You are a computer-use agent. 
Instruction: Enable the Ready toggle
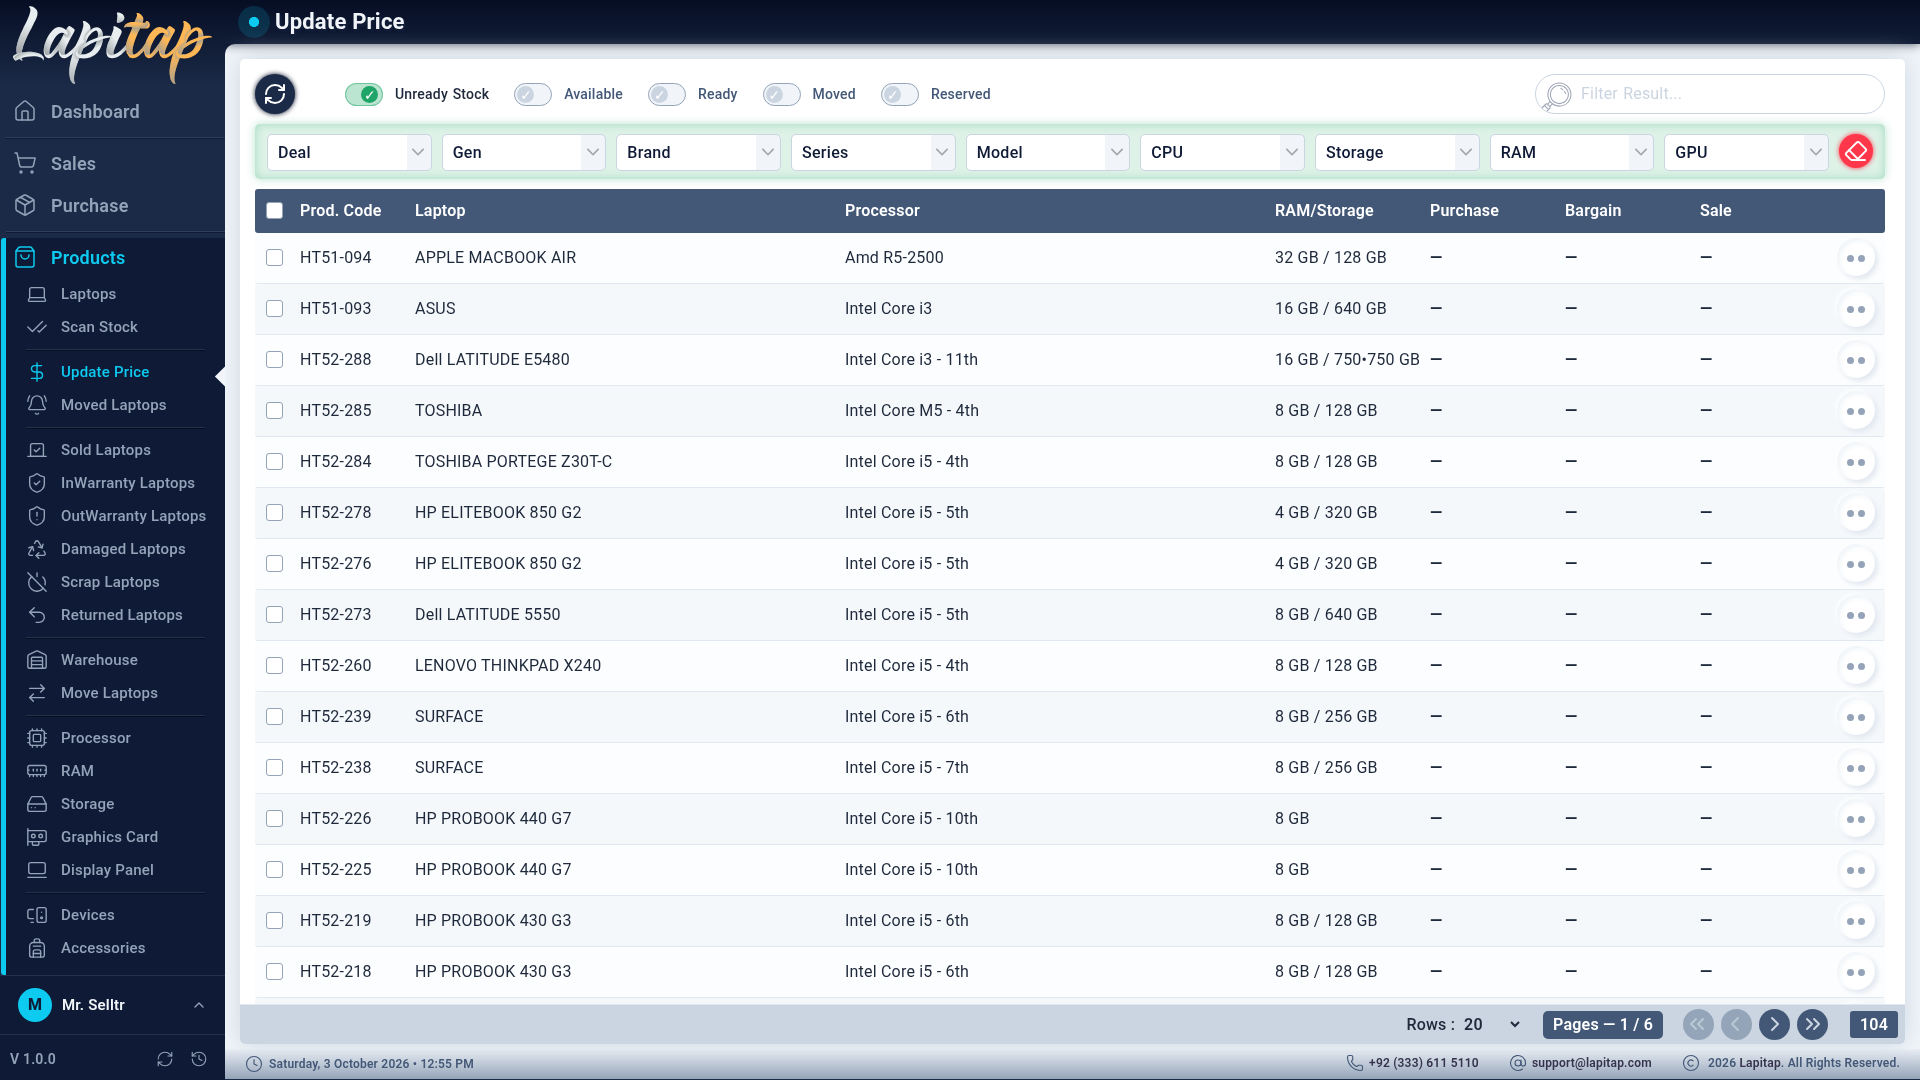click(x=667, y=94)
